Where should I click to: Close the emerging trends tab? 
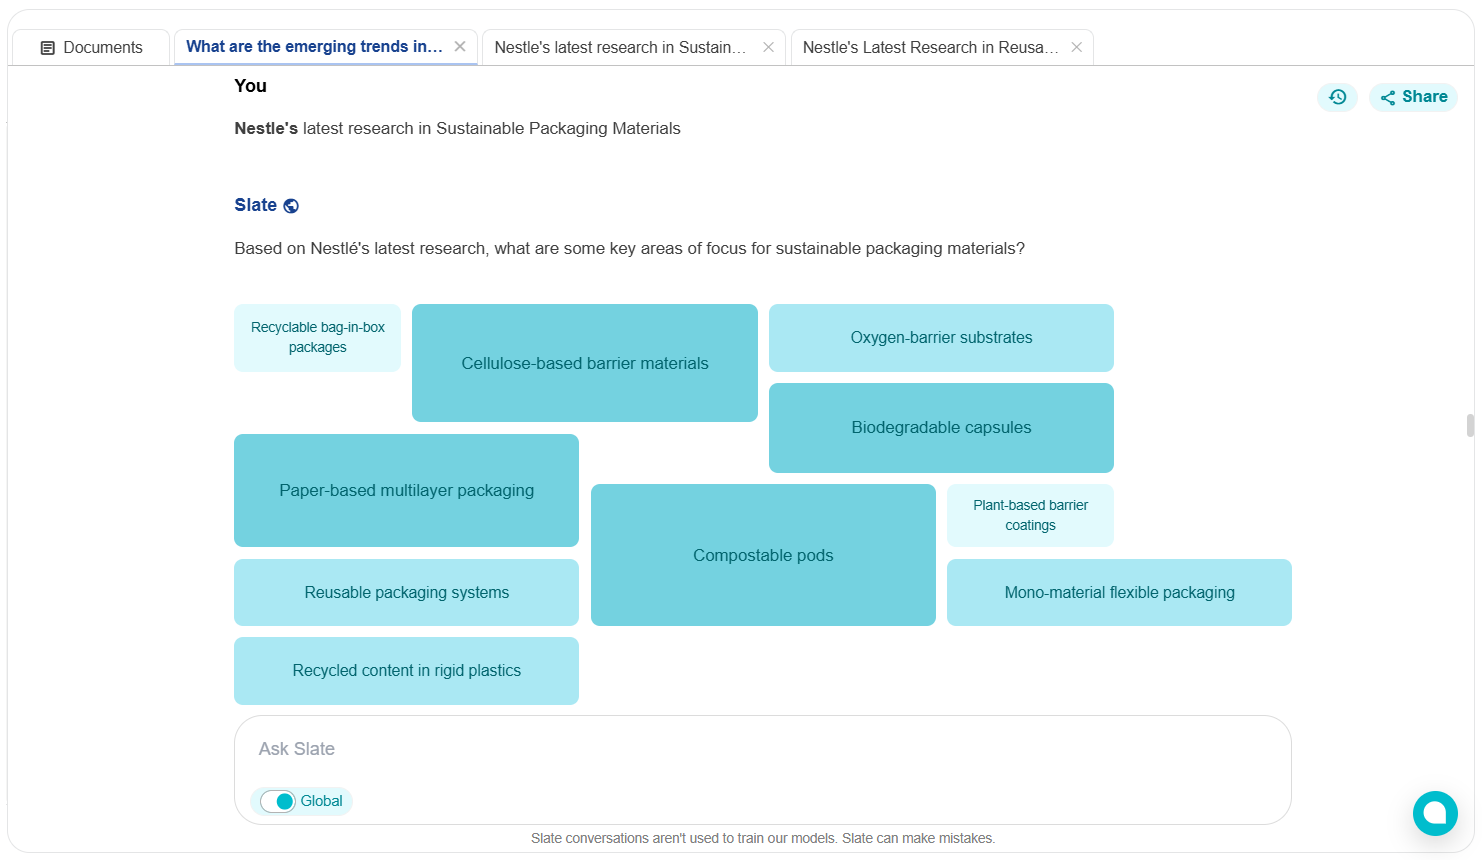point(460,47)
